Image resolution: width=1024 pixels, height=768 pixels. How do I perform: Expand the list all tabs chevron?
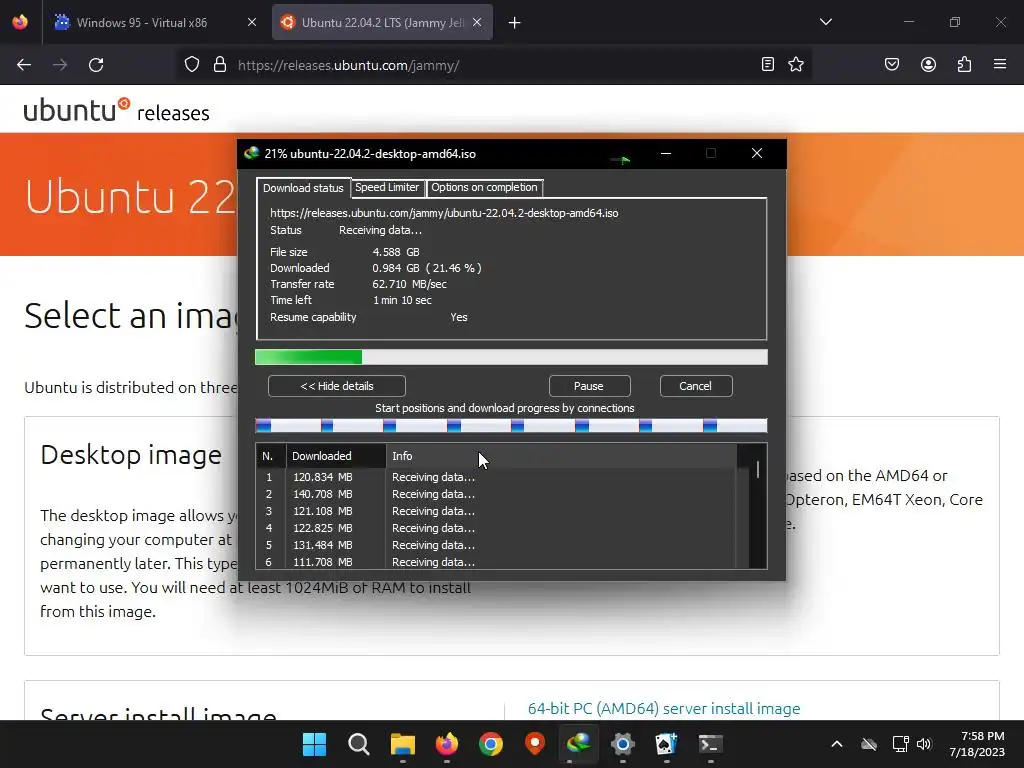(x=825, y=22)
